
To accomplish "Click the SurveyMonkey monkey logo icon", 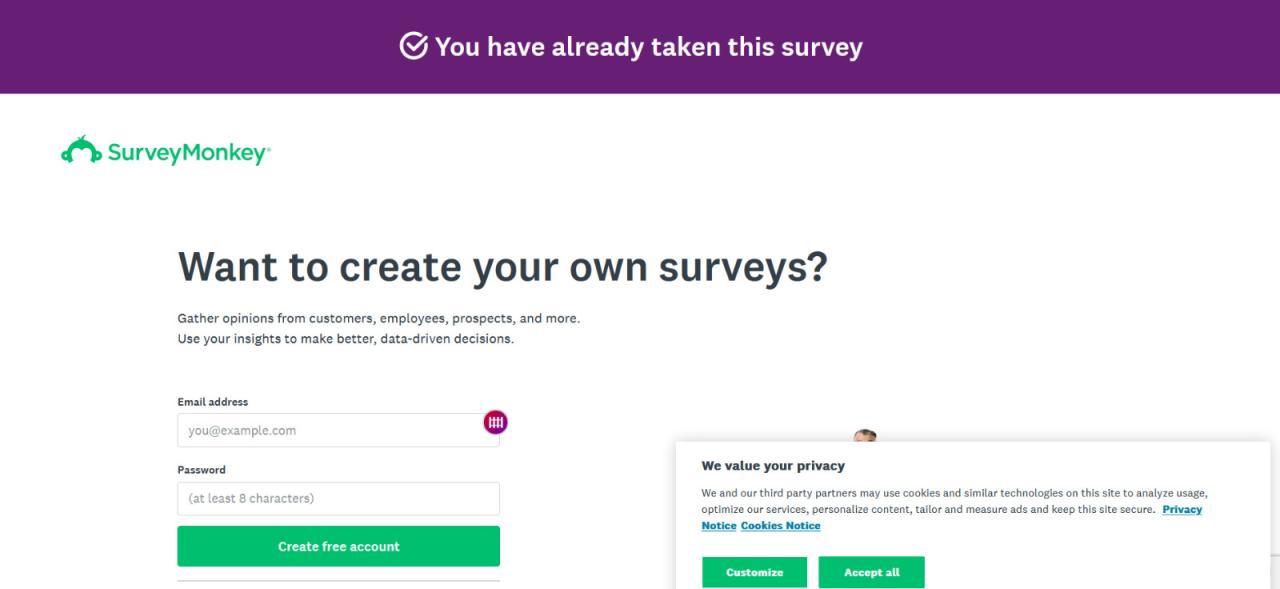I will point(81,150).
